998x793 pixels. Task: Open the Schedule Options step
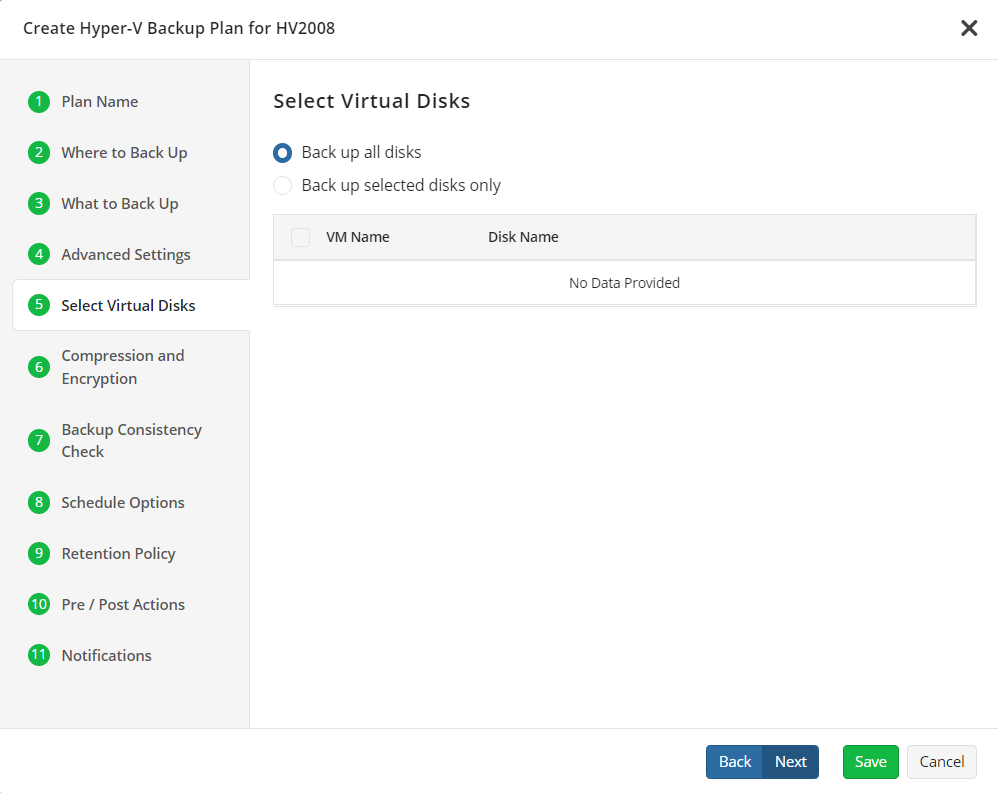[123, 503]
